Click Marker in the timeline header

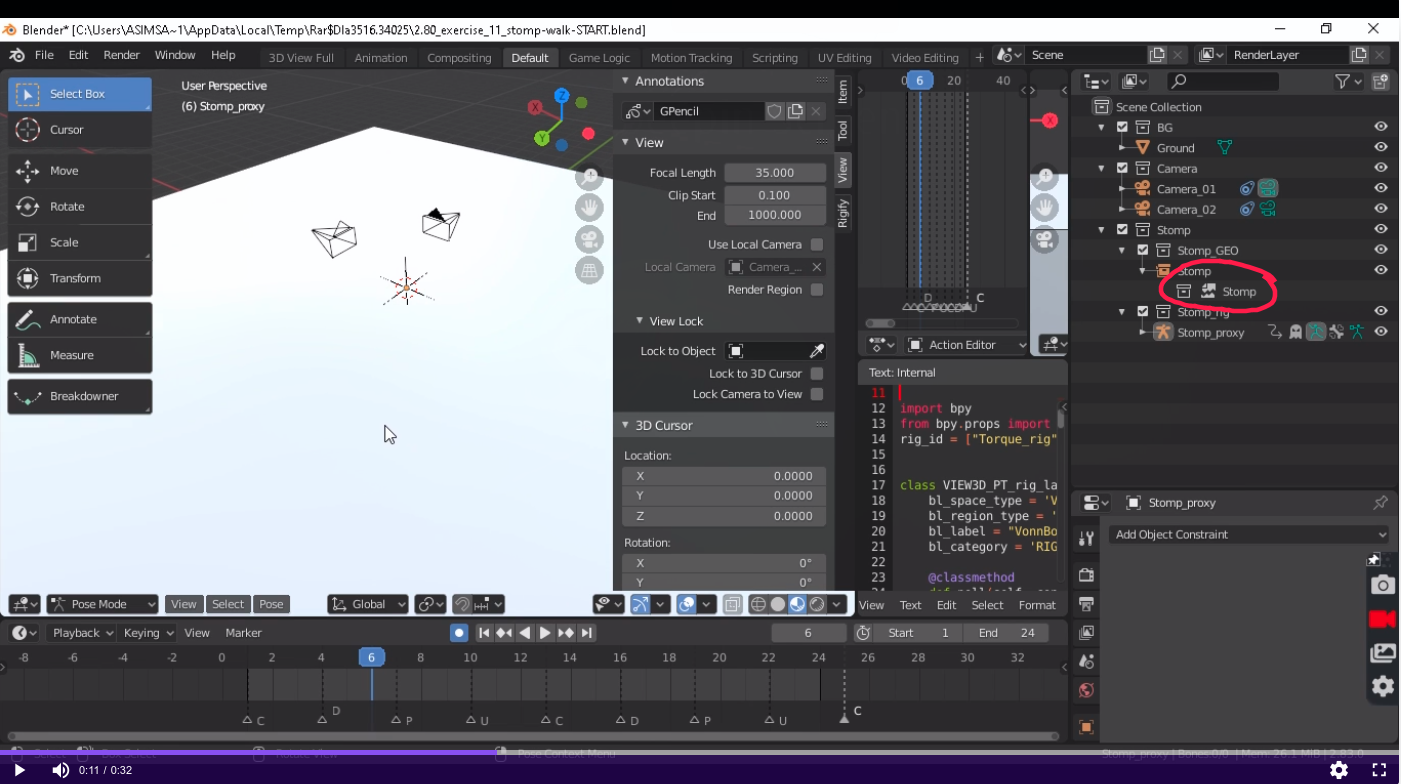pos(243,633)
